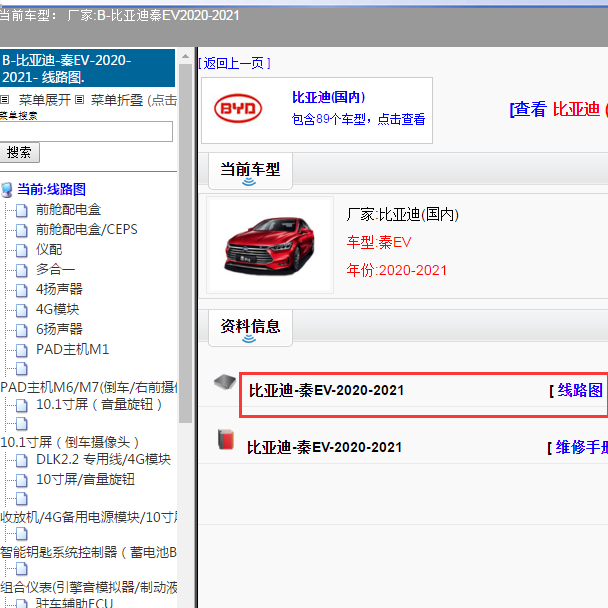Open PAD主机M1 tree item

click(73, 349)
